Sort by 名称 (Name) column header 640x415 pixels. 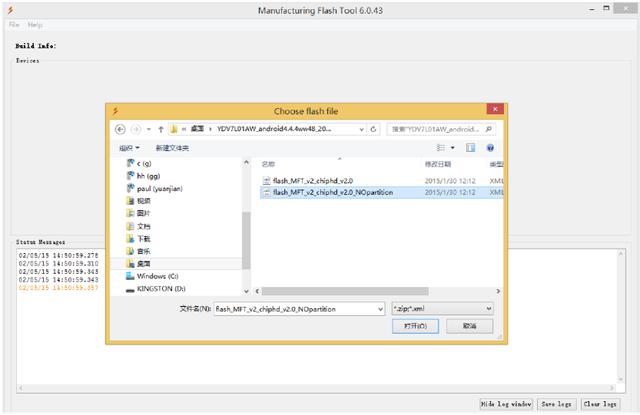[268, 164]
